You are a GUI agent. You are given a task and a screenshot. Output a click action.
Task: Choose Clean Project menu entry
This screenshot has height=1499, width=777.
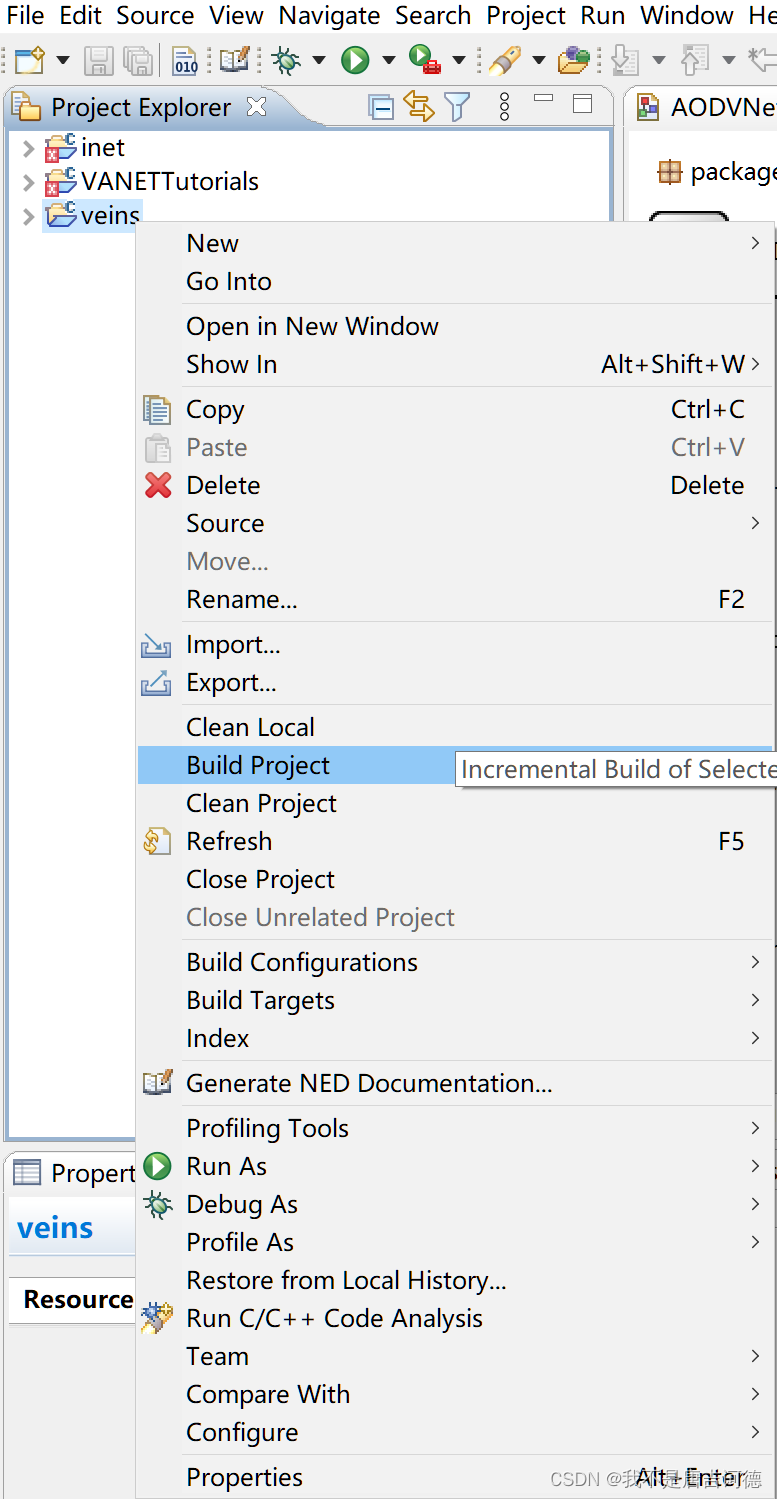(261, 803)
